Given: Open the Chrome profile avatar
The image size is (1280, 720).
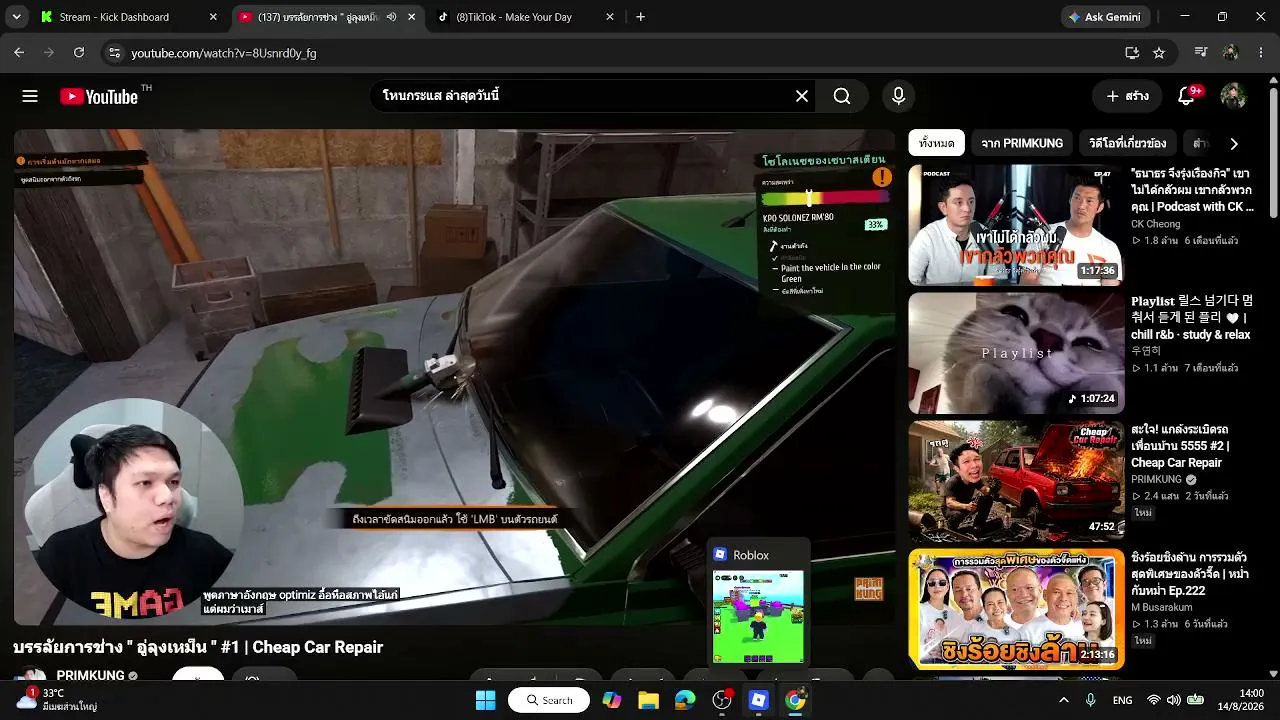Looking at the screenshot, I should (1231, 52).
